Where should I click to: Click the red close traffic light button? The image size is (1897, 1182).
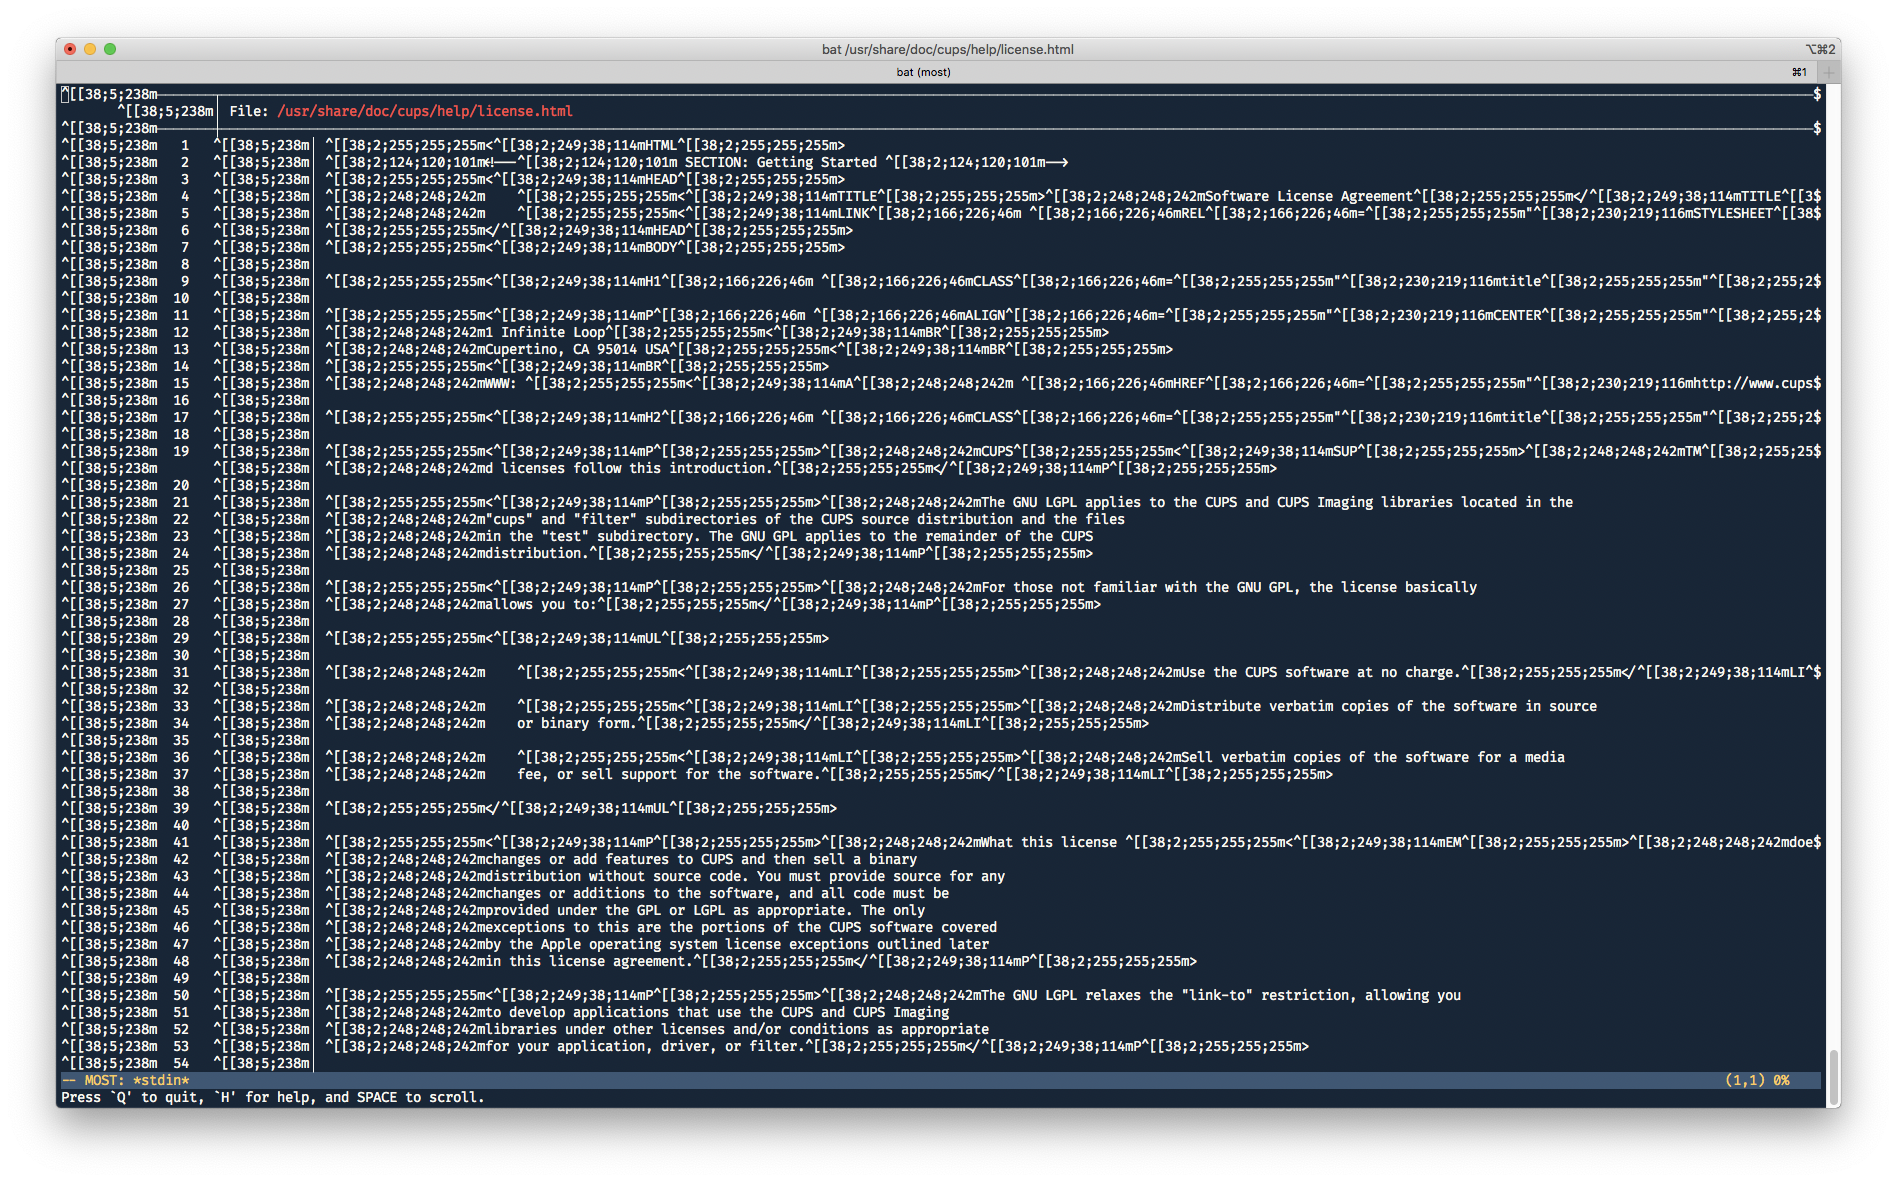68,47
